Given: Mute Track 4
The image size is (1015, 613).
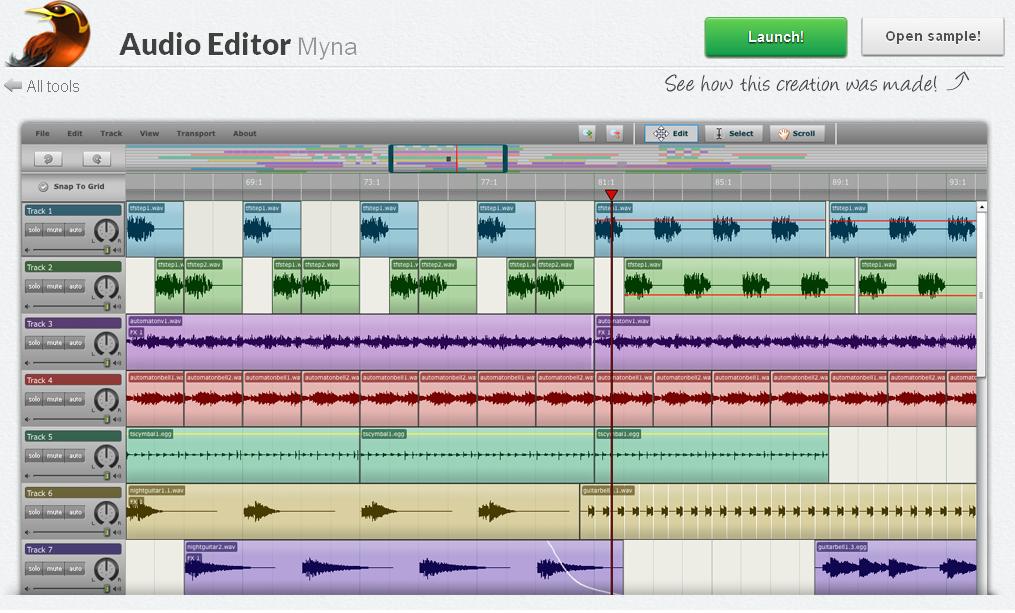Looking at the screenshot, I should pos(55,398).
